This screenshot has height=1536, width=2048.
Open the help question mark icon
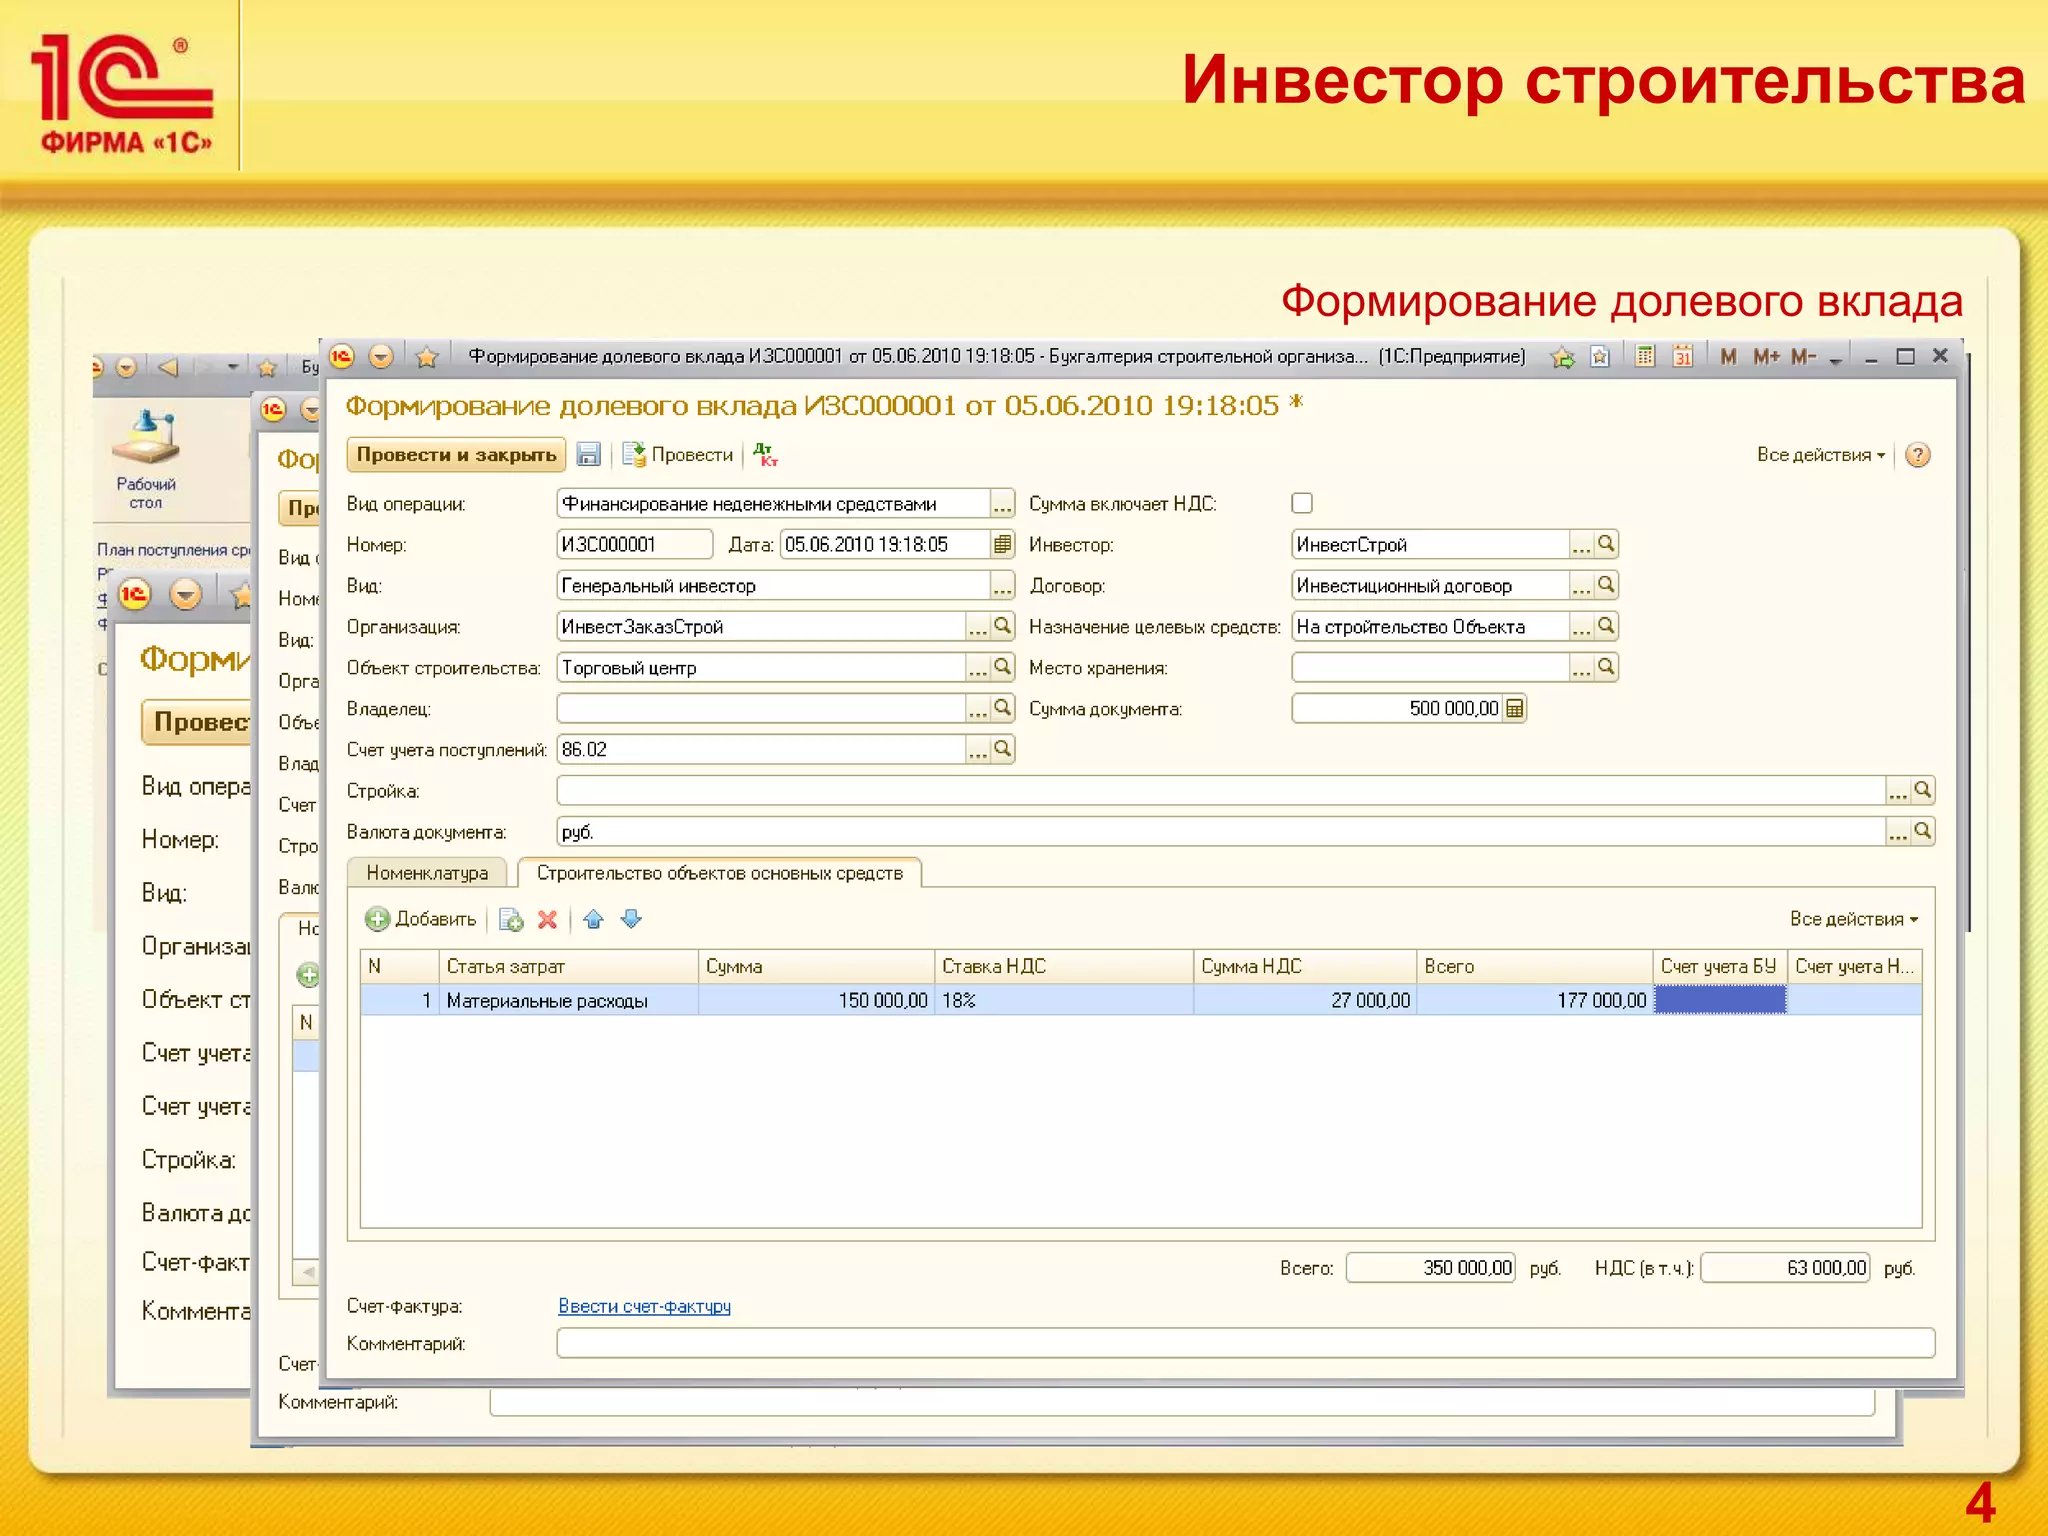click(1917, 455)
